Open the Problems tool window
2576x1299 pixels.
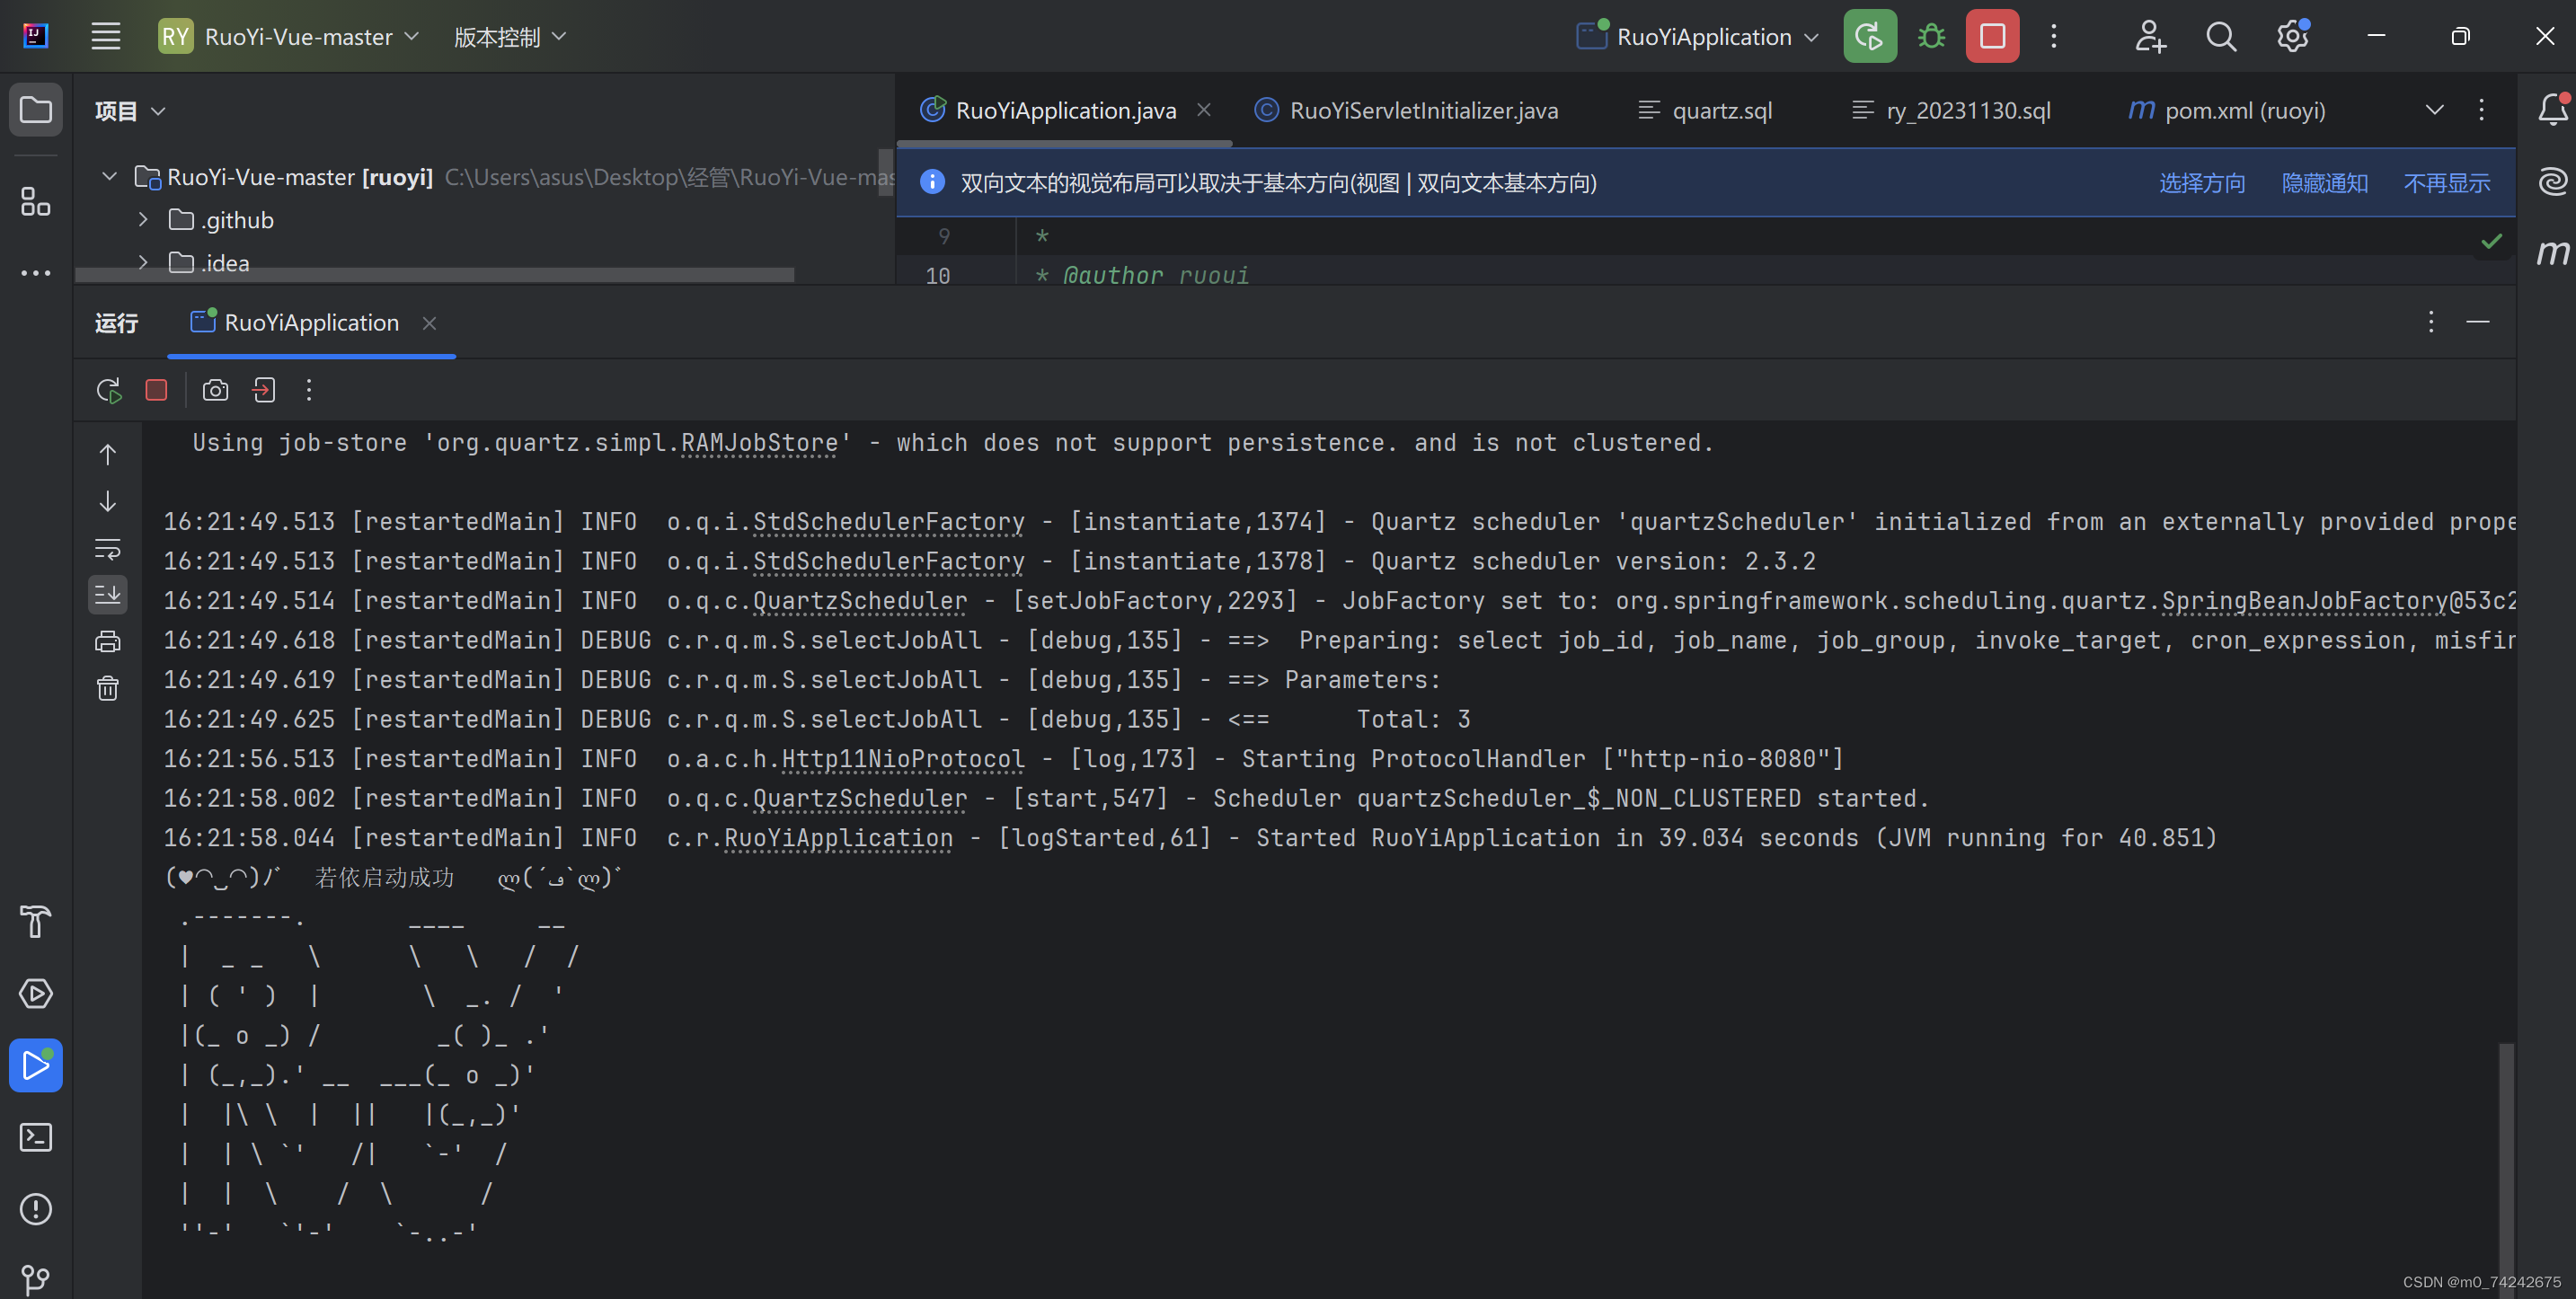click(36, 1209)
